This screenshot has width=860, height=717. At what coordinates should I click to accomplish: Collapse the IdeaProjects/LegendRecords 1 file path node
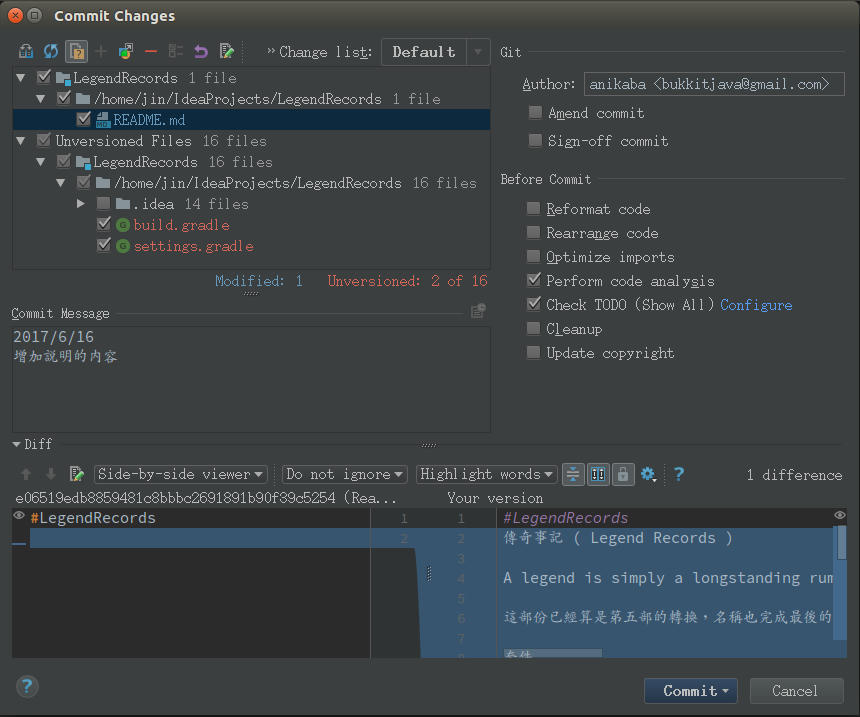[x=41, y=99]
